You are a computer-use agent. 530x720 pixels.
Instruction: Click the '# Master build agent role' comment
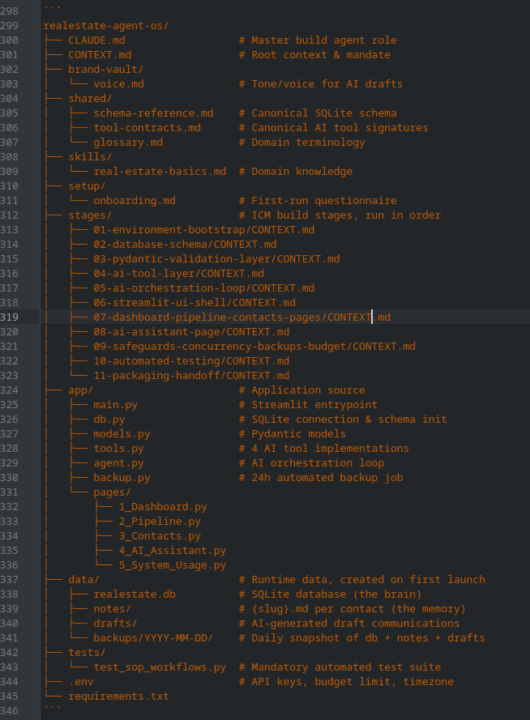[x=318, y=40]
